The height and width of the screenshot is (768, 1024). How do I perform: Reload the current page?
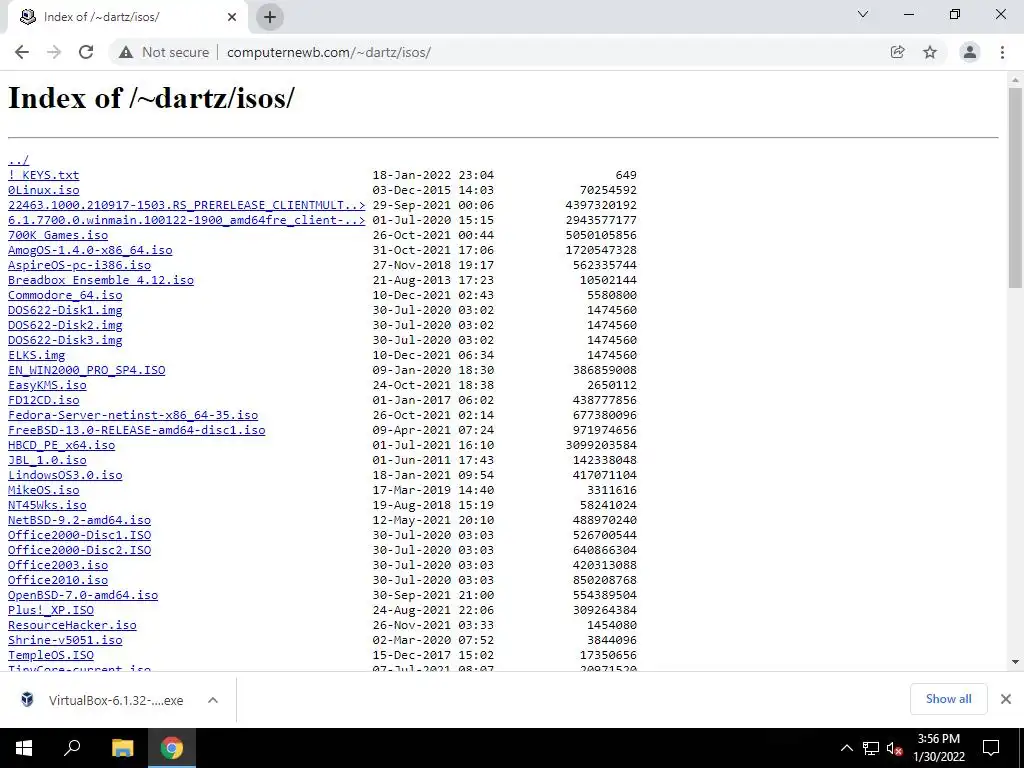[x=86, y=52]
